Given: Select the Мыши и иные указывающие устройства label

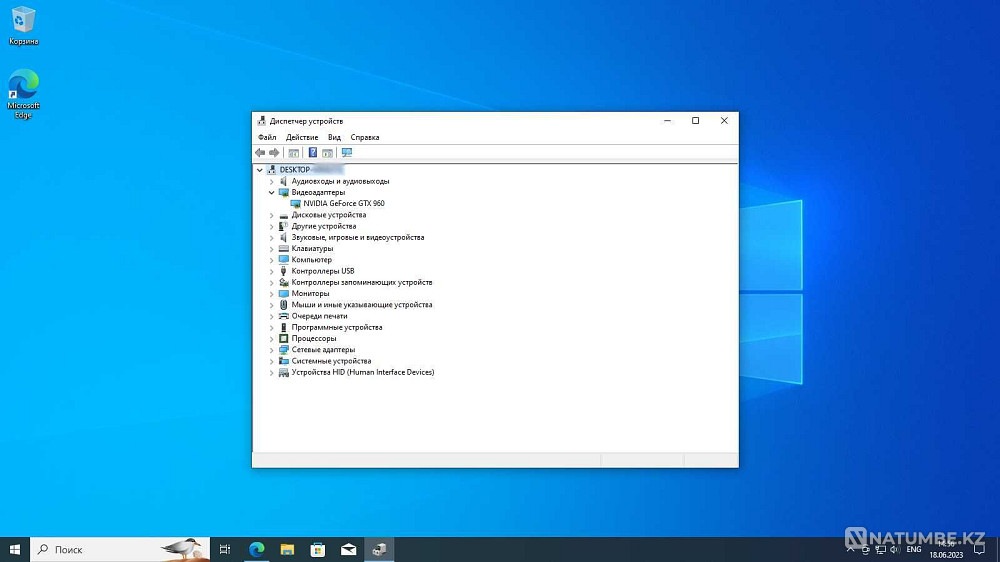Looking at the screenshot, I should 362,305.
